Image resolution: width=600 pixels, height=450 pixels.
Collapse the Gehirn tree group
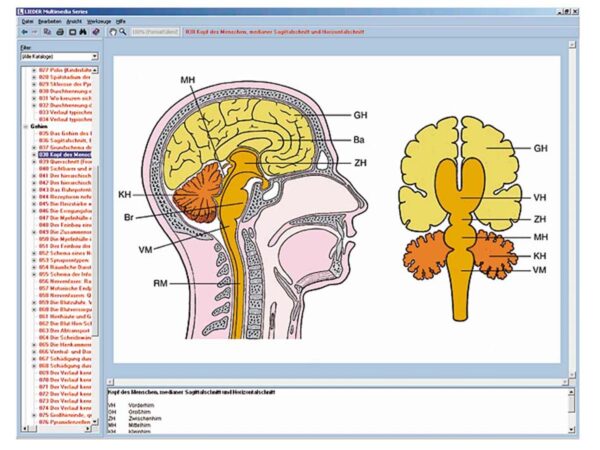pos(26,126)
